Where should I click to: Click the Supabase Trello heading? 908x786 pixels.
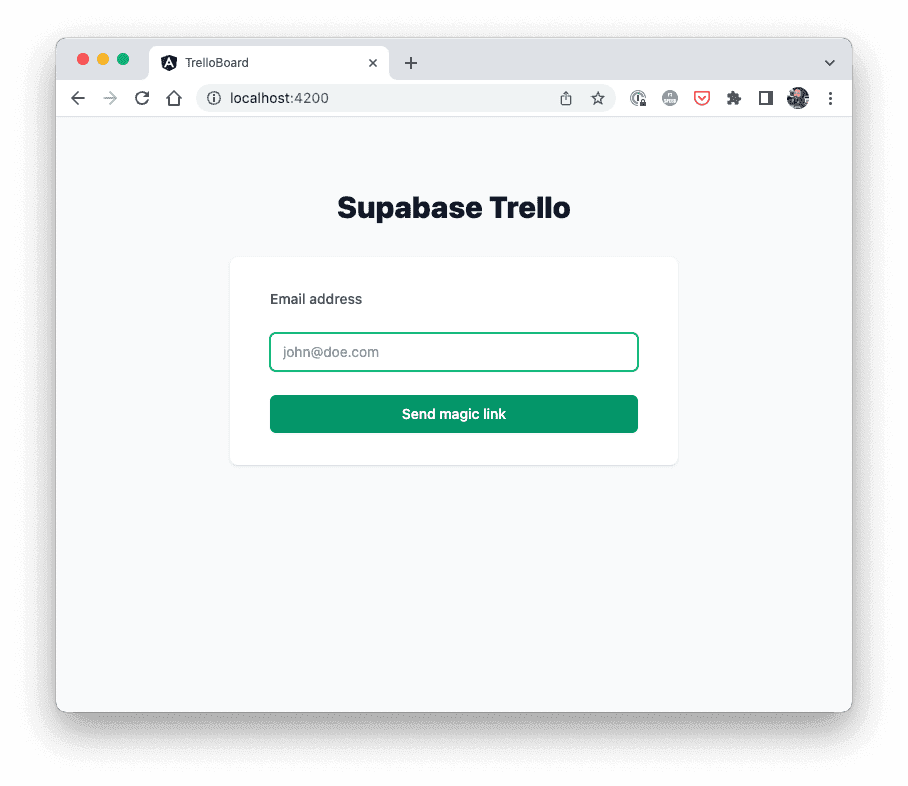click(453, 207)
